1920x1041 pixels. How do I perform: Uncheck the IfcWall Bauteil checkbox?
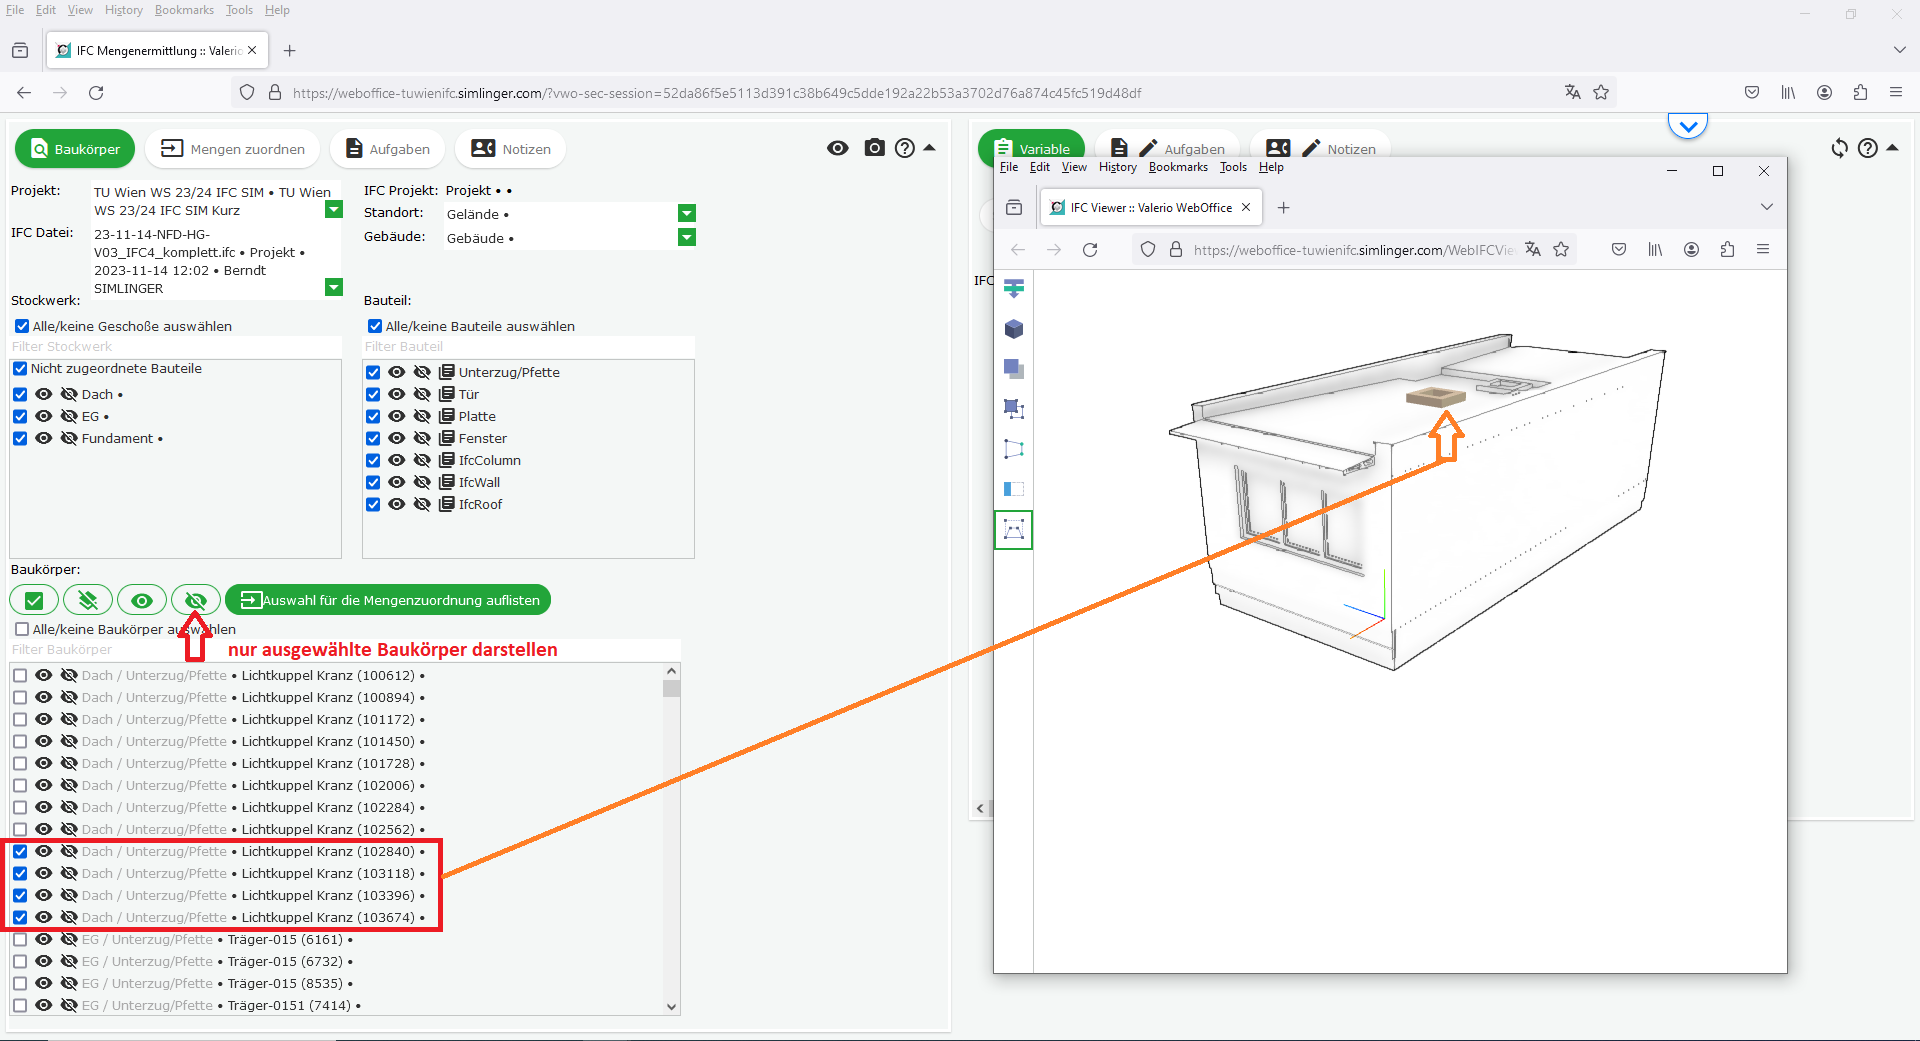373,482
